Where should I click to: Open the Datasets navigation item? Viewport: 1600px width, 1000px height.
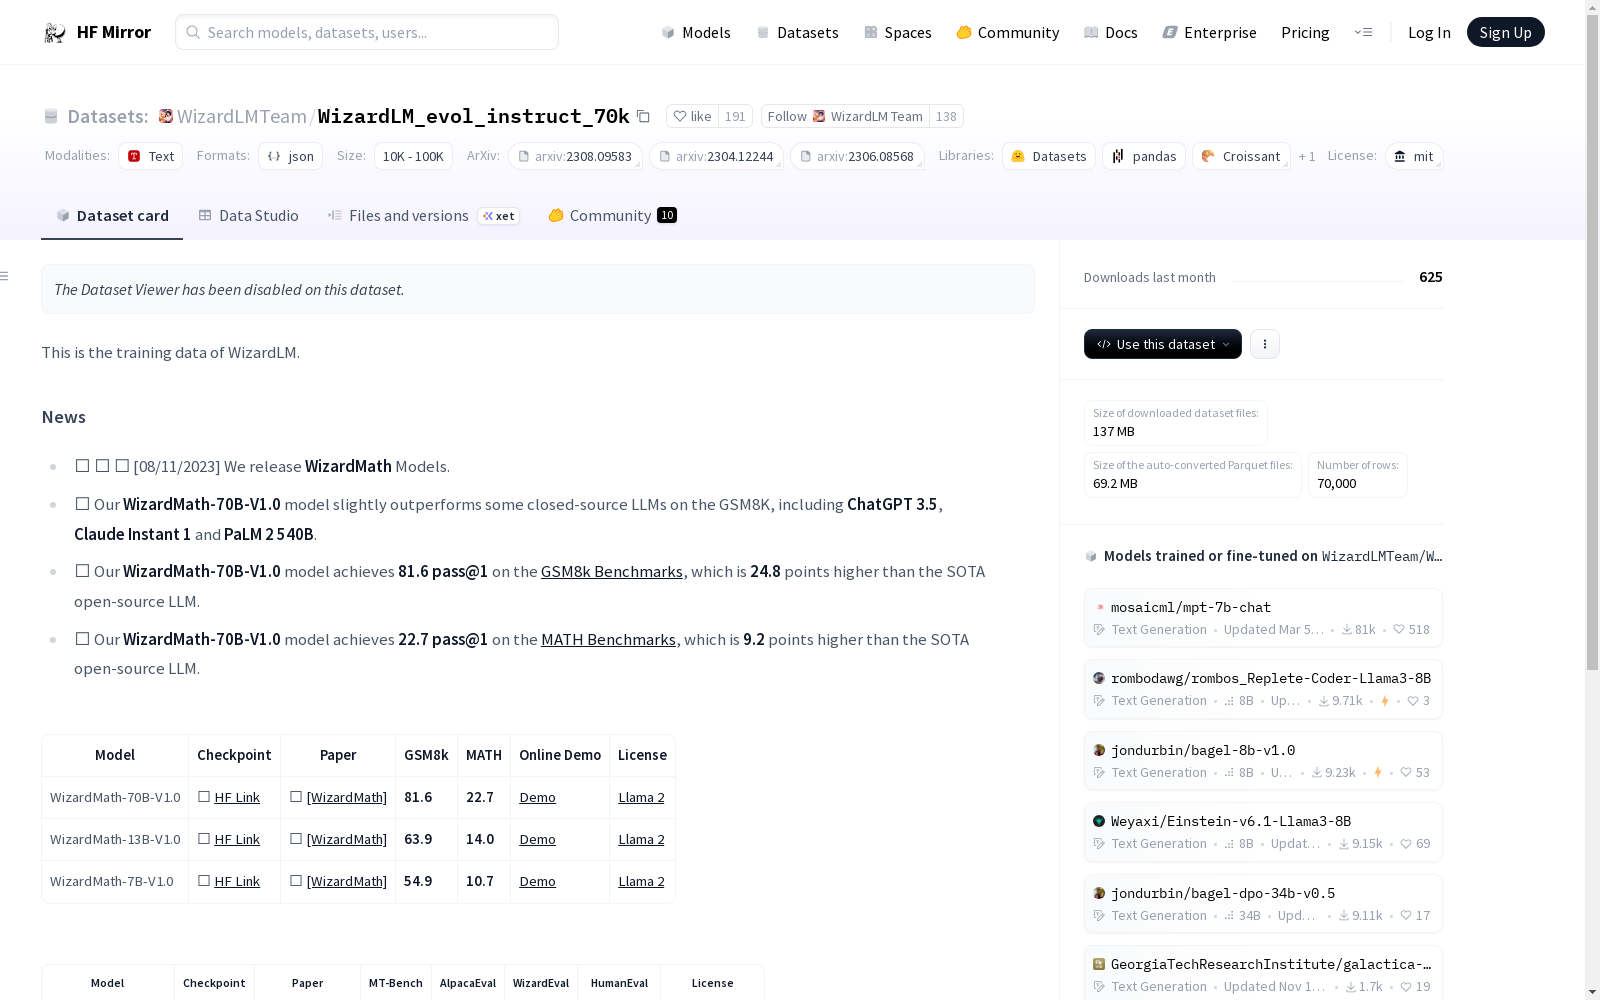pos(797,32)
